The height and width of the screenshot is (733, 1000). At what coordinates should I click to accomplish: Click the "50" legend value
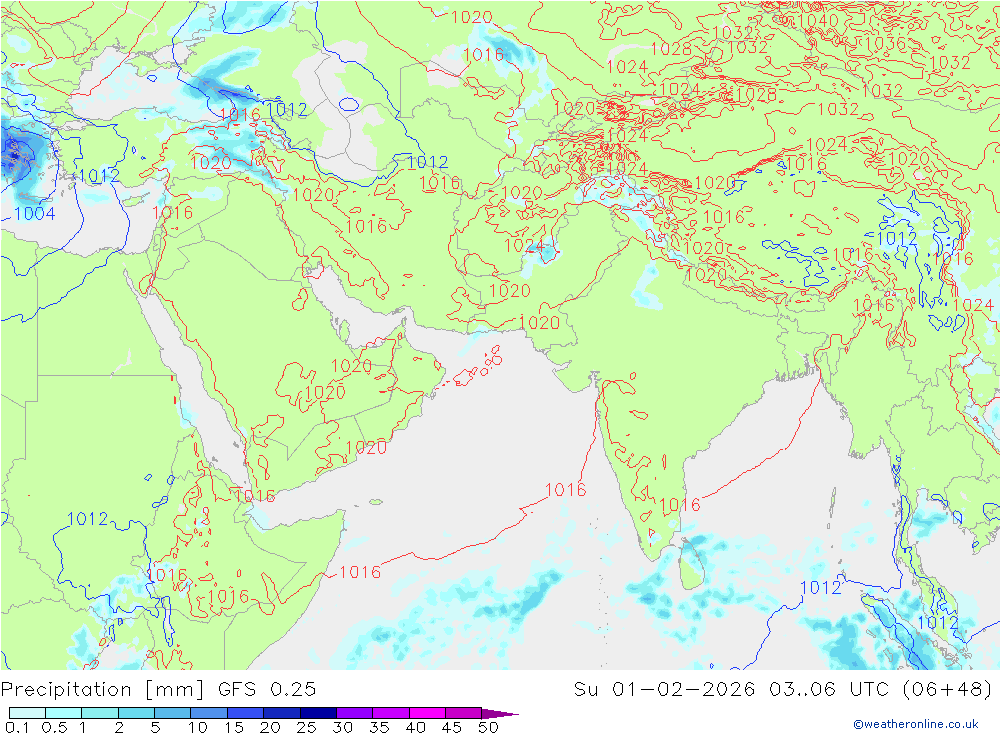pos(488,727)
